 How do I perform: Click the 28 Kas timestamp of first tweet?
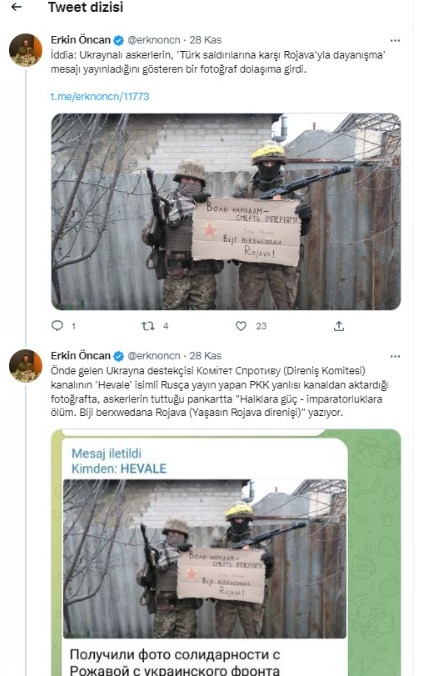point(206,40)
